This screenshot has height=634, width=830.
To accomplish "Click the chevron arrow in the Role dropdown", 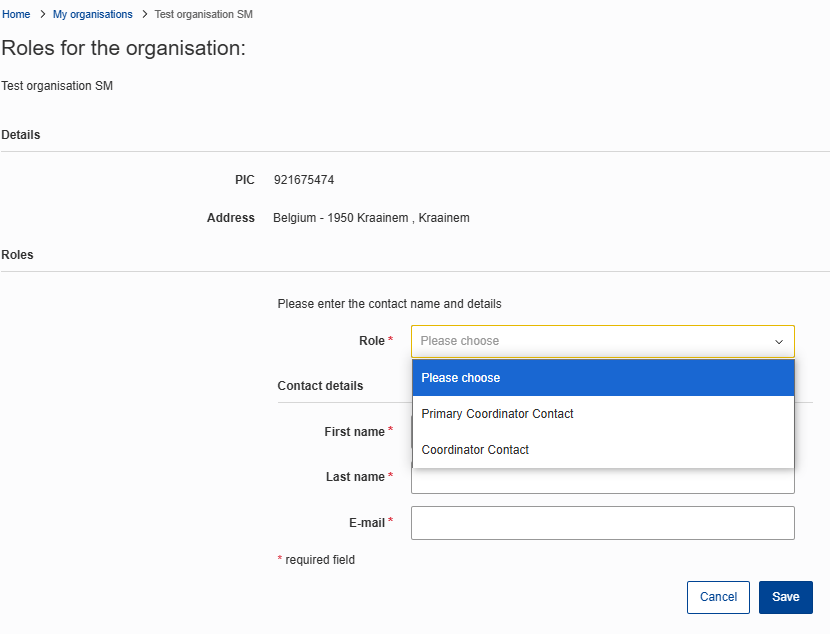I will (x=778, y=342).
